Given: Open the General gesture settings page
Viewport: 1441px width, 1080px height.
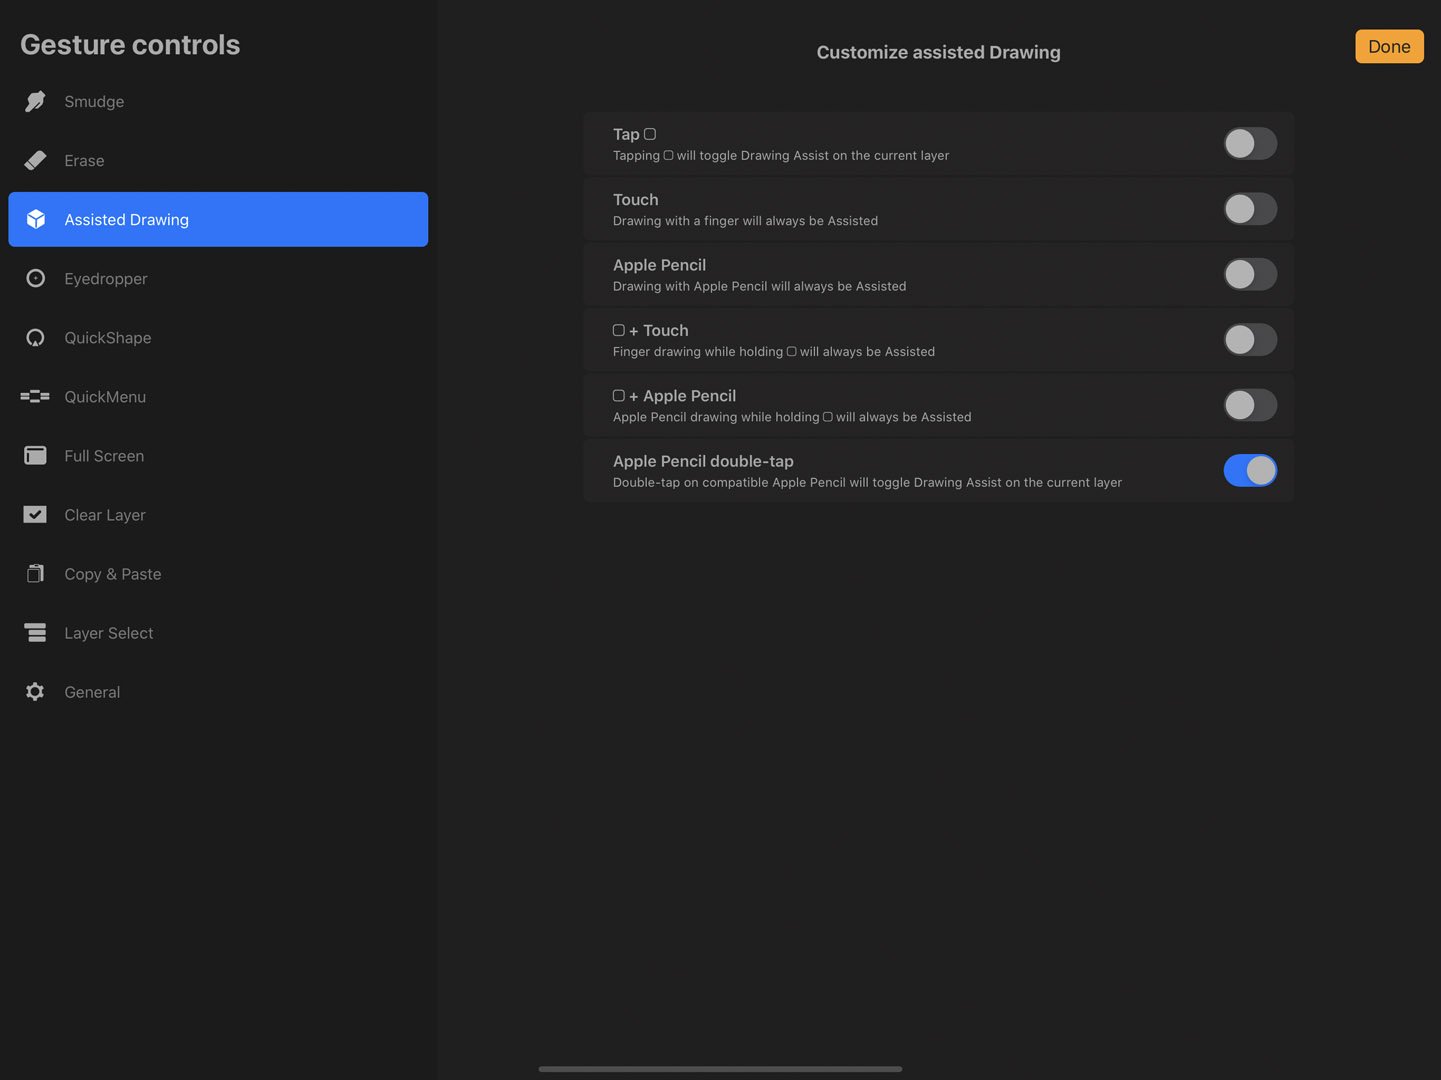Looking at the screenshot, I should [x=92, y=691].
